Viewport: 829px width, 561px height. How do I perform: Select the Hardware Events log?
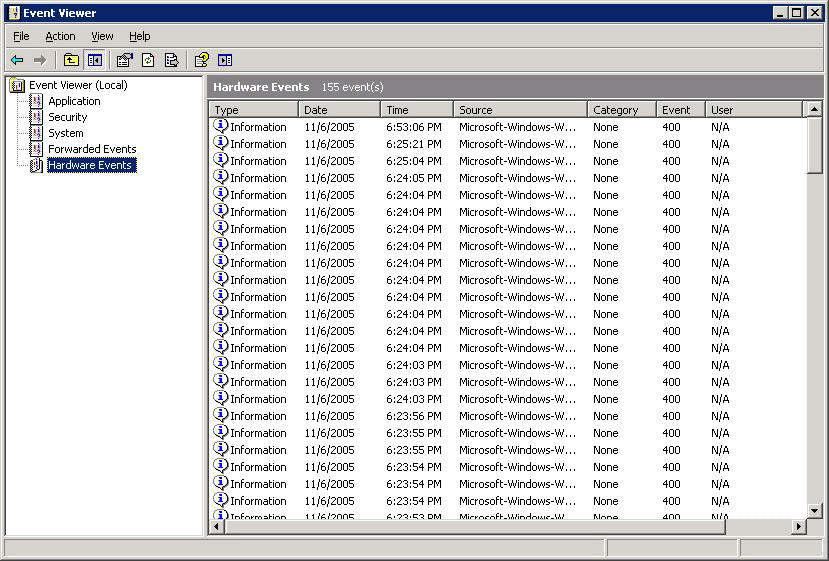[x=91, y=165]
